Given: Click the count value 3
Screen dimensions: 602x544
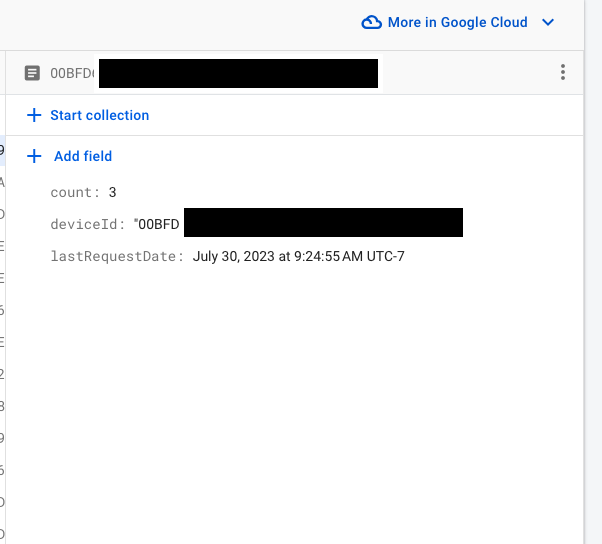Looking at the screenshot, I should point(113,192).
